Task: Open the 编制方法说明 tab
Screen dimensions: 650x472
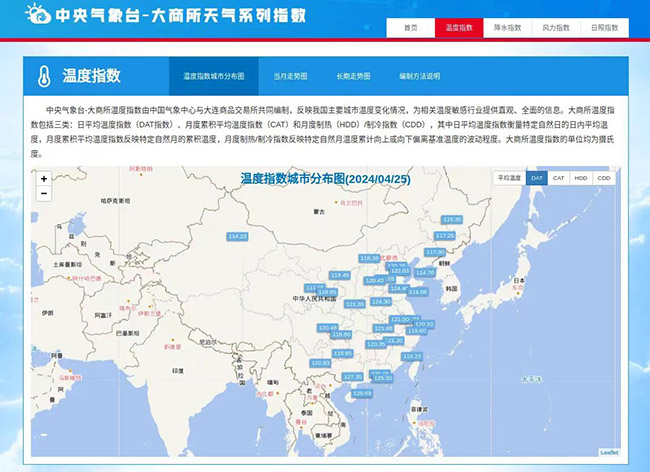Action: [419, 76]
